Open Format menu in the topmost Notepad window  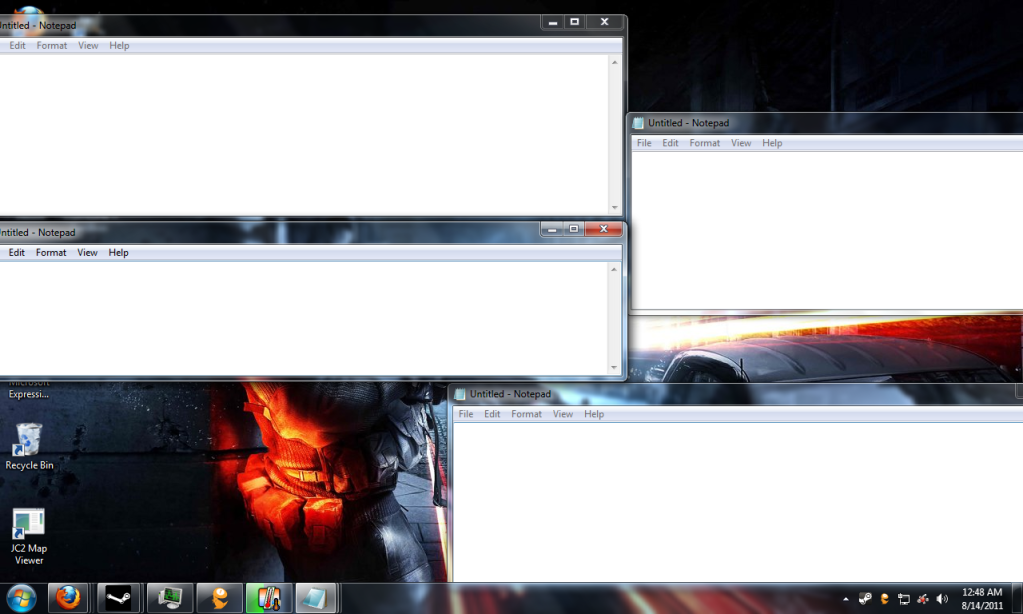click(x=52, y=46)
